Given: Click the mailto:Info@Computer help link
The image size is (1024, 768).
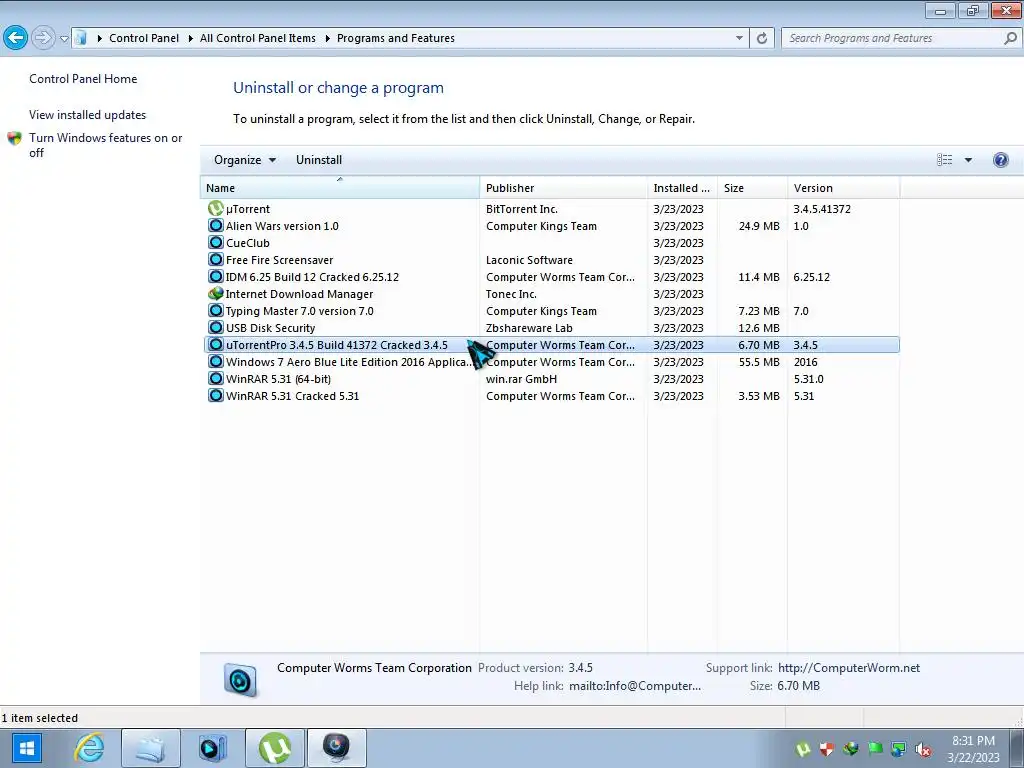Looking at the screenshot, I should click(x=635, y=686).
